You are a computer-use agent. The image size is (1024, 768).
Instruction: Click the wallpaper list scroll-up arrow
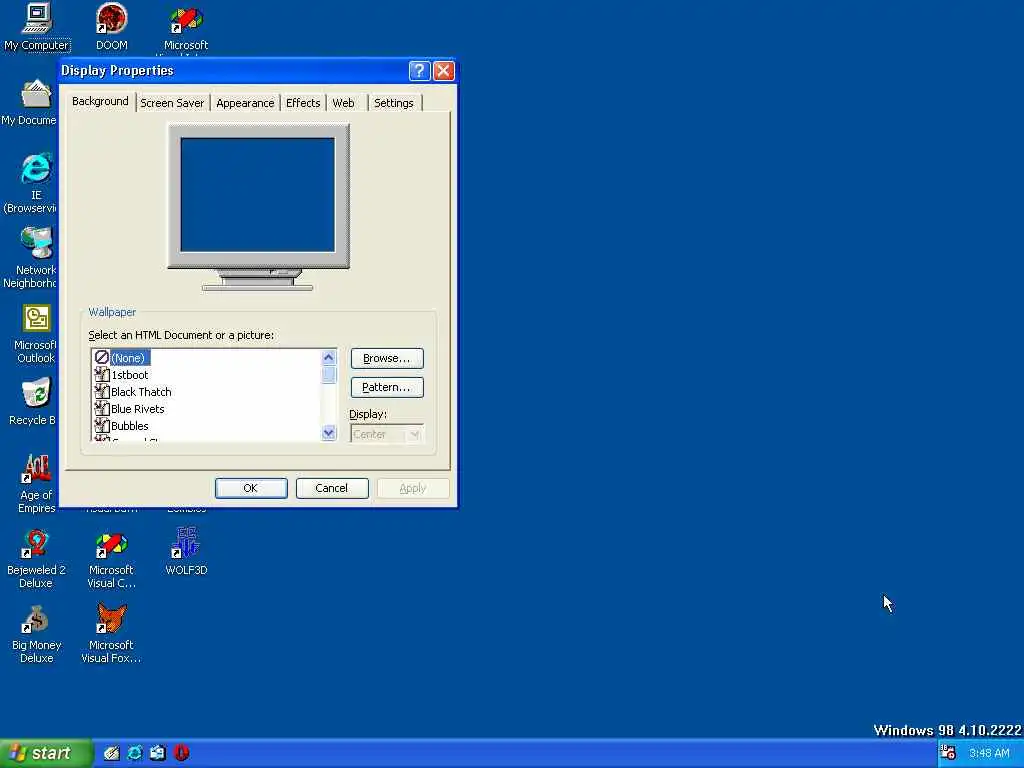coord(328,357)
